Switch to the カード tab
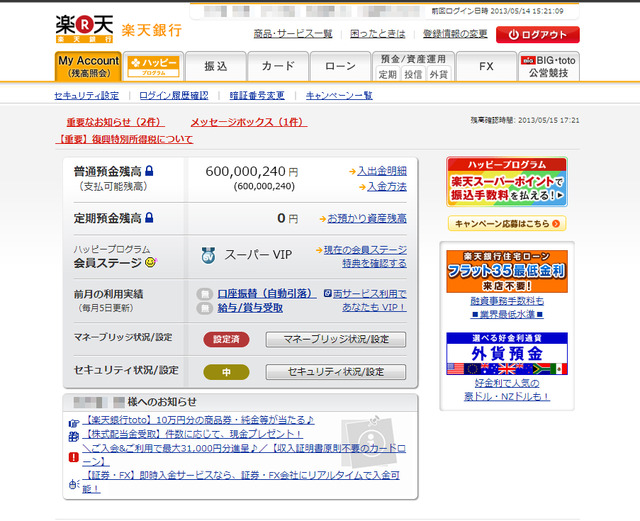 pyautogui.click(x=278, y=67)
